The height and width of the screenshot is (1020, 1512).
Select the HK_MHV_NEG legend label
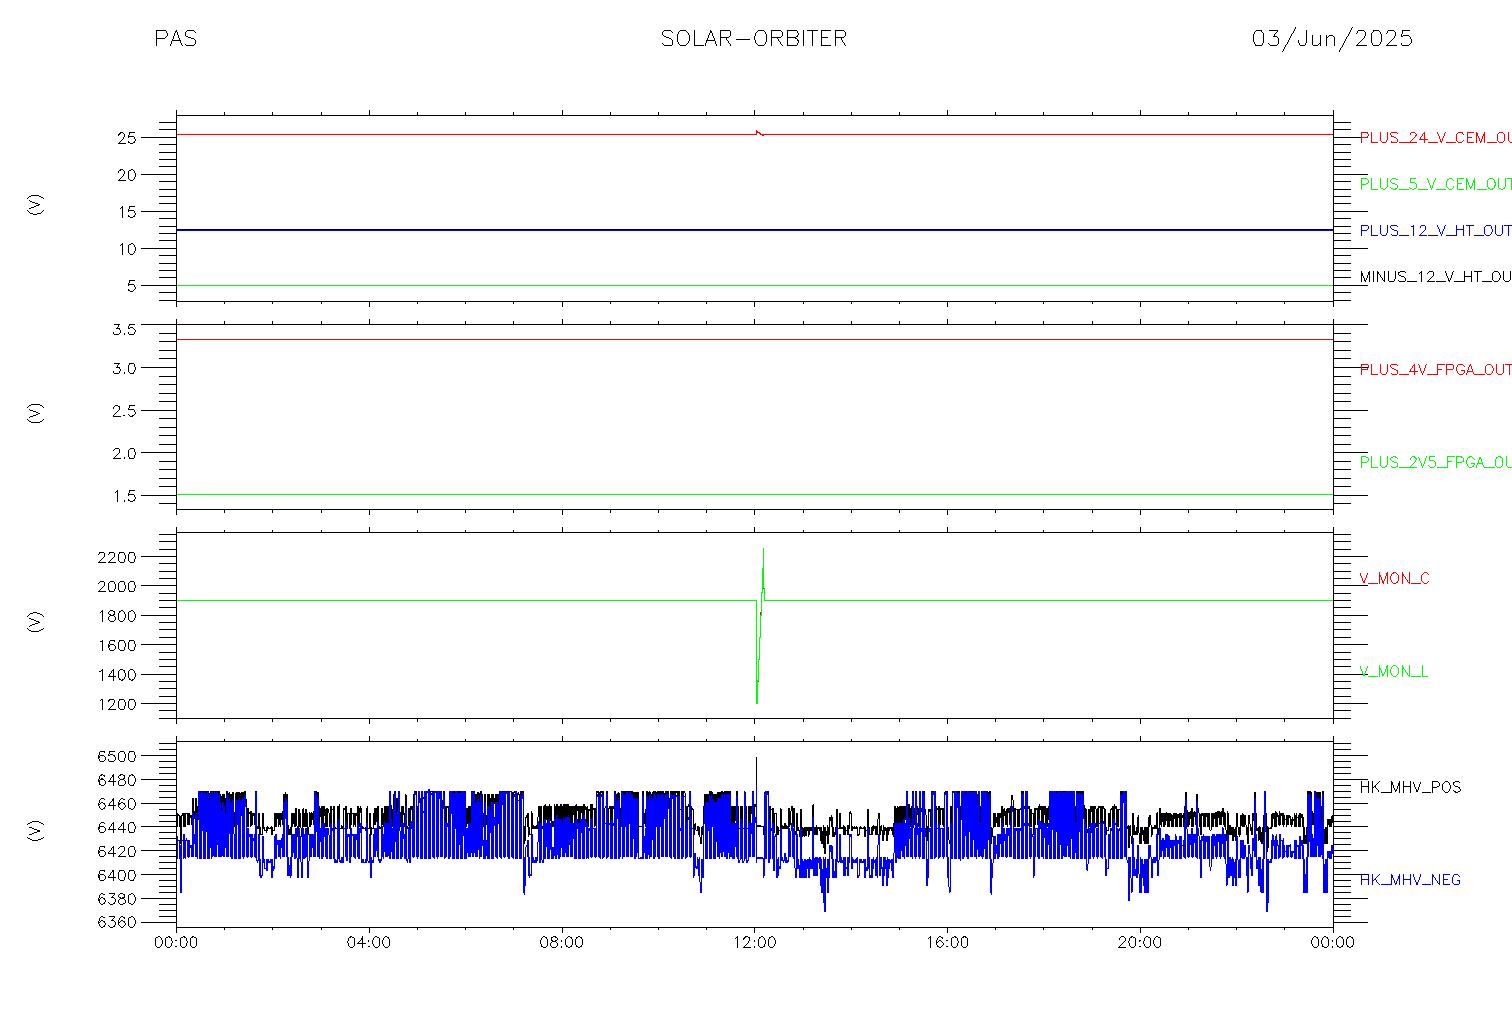tap(1410, 880)
